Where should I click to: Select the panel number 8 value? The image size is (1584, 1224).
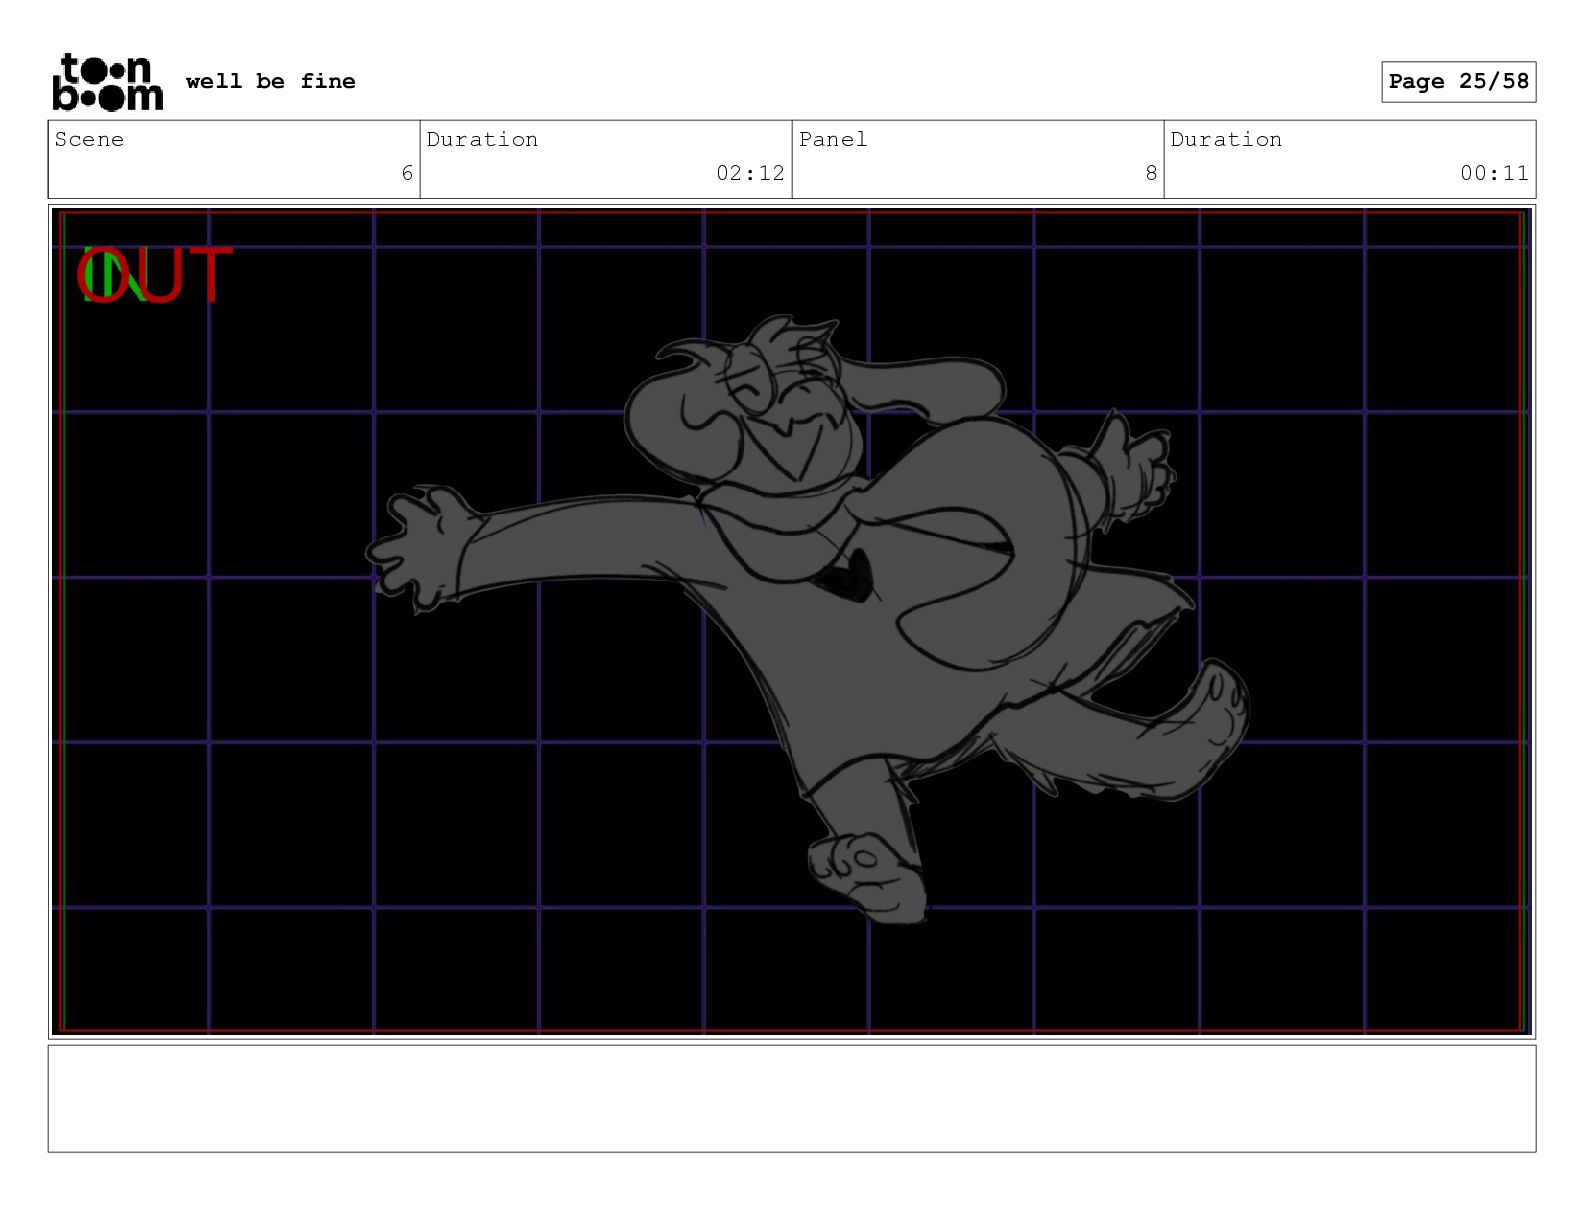pos(1151,173)
